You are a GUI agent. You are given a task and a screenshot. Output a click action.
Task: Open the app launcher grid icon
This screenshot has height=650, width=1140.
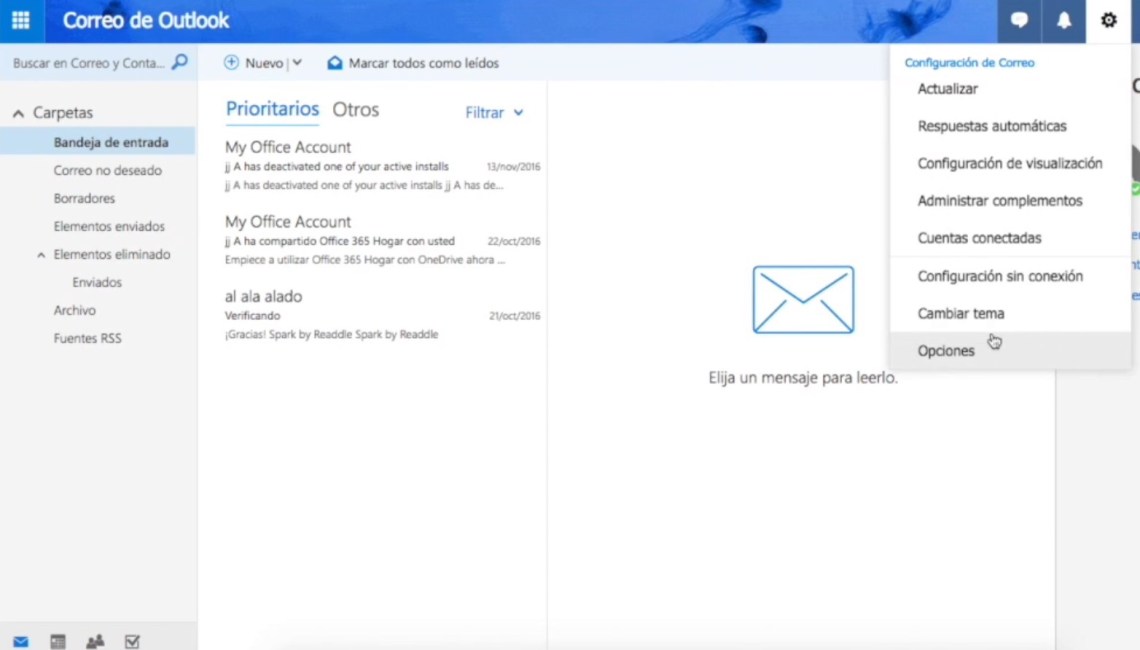pos(21,21)
